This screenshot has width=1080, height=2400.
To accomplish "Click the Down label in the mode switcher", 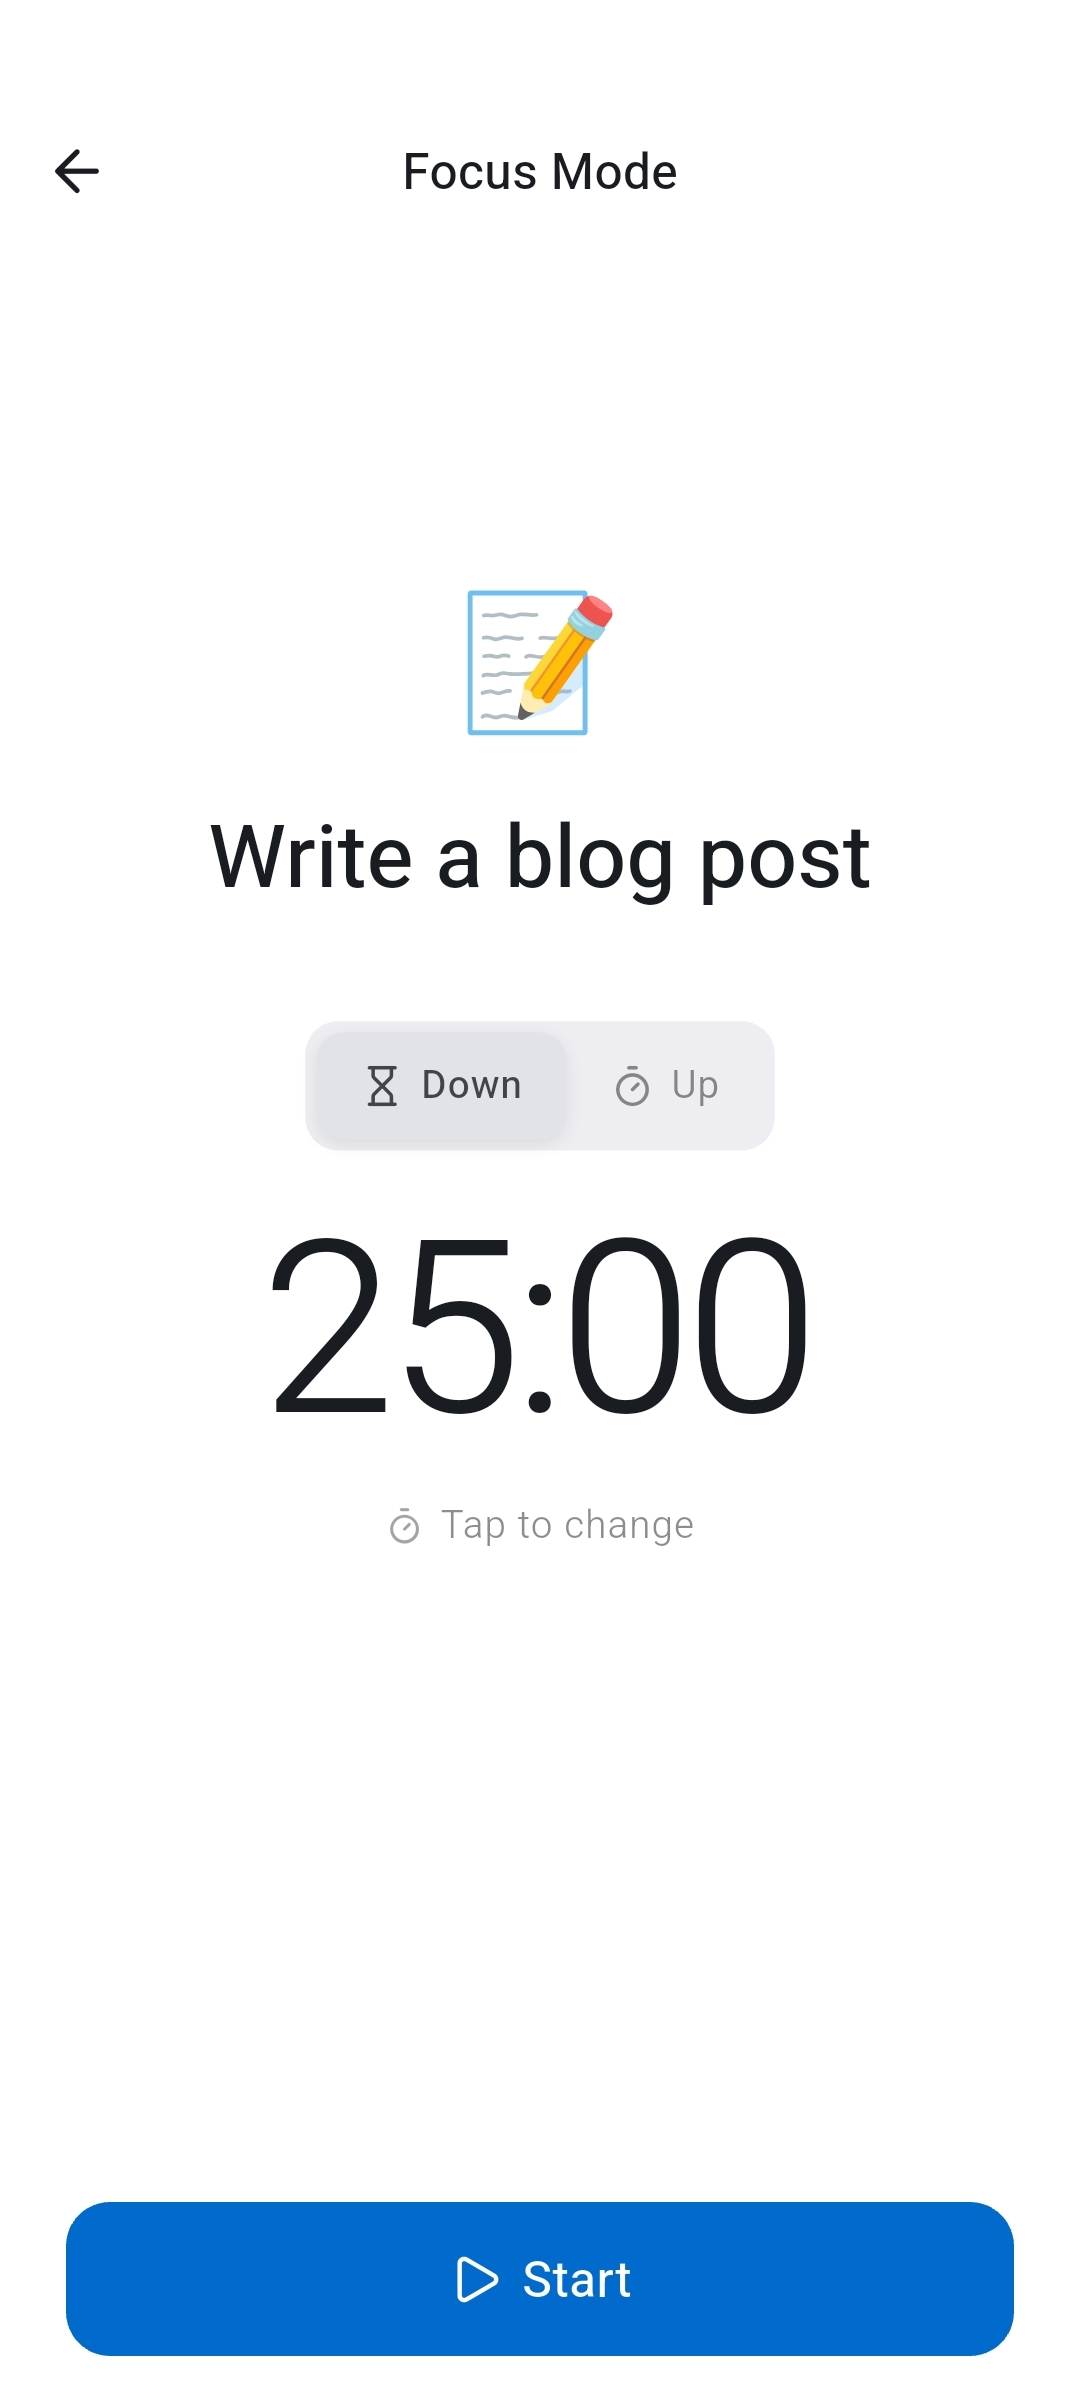I will point(472,1086).
